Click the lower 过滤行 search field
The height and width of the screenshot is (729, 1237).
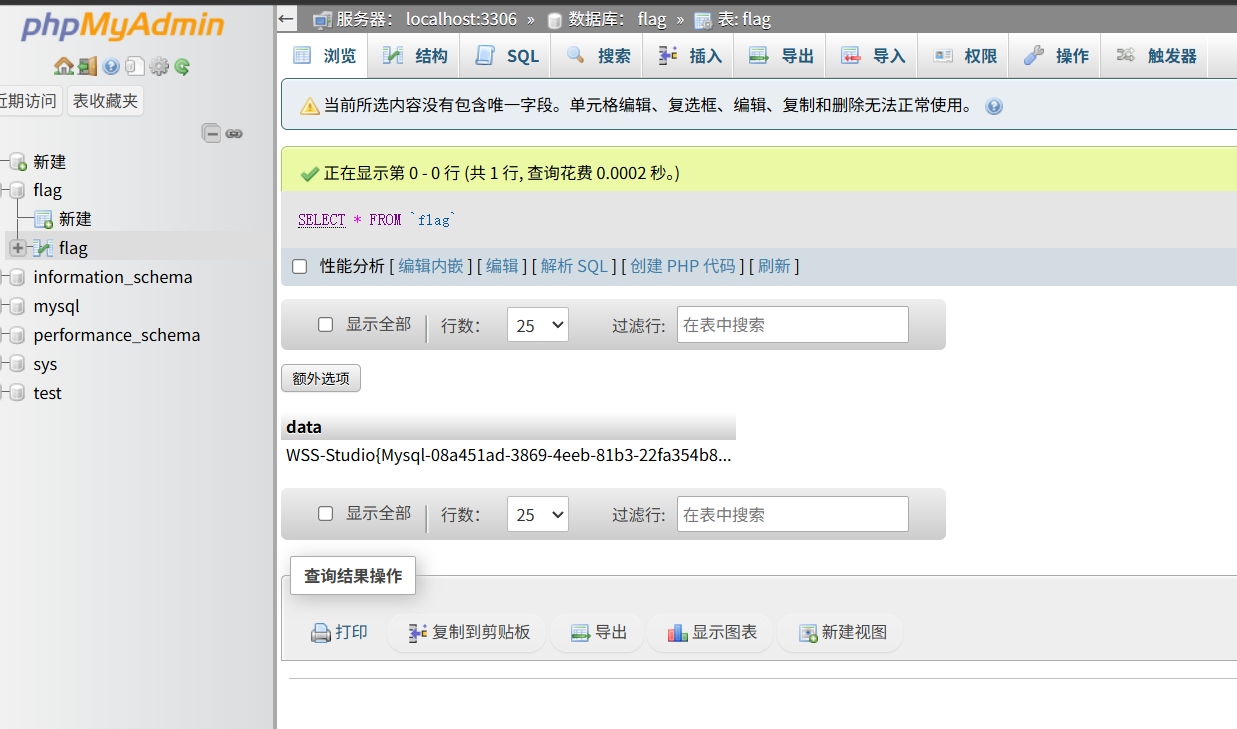(793, 515)
